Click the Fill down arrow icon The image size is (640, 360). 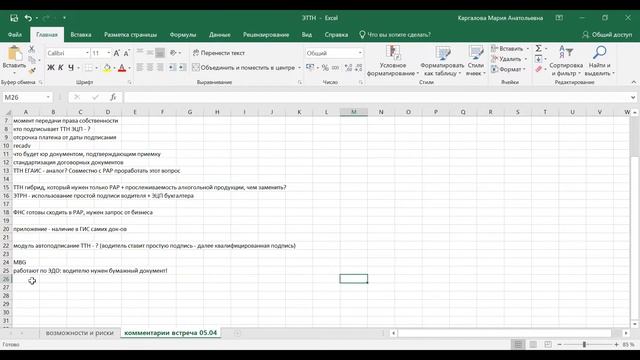tap(538, 59)
